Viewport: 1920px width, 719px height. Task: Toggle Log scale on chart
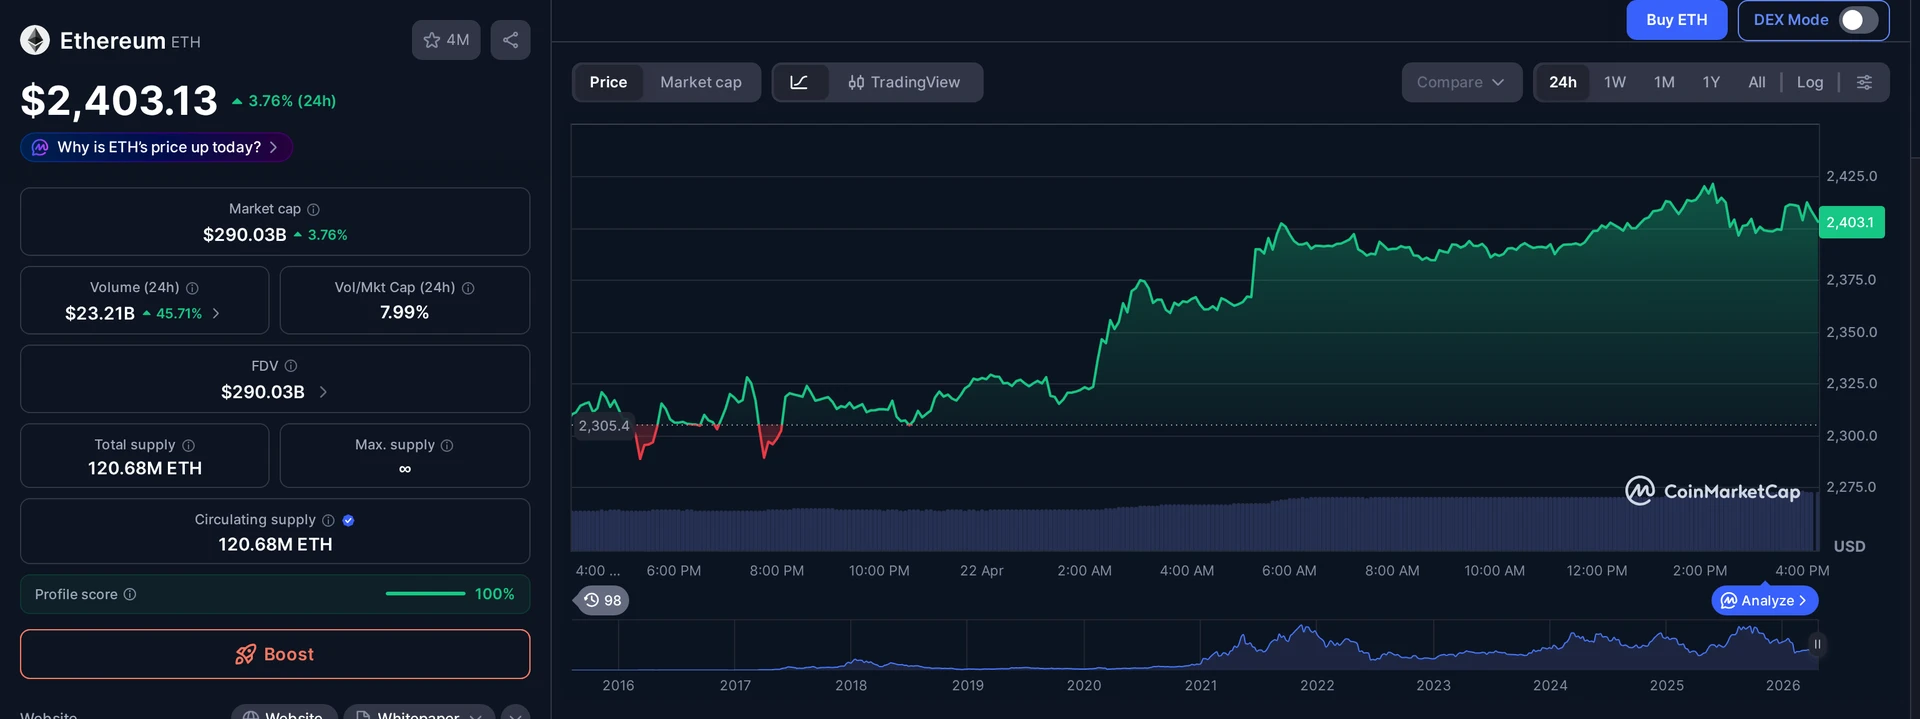point(1810,82)
